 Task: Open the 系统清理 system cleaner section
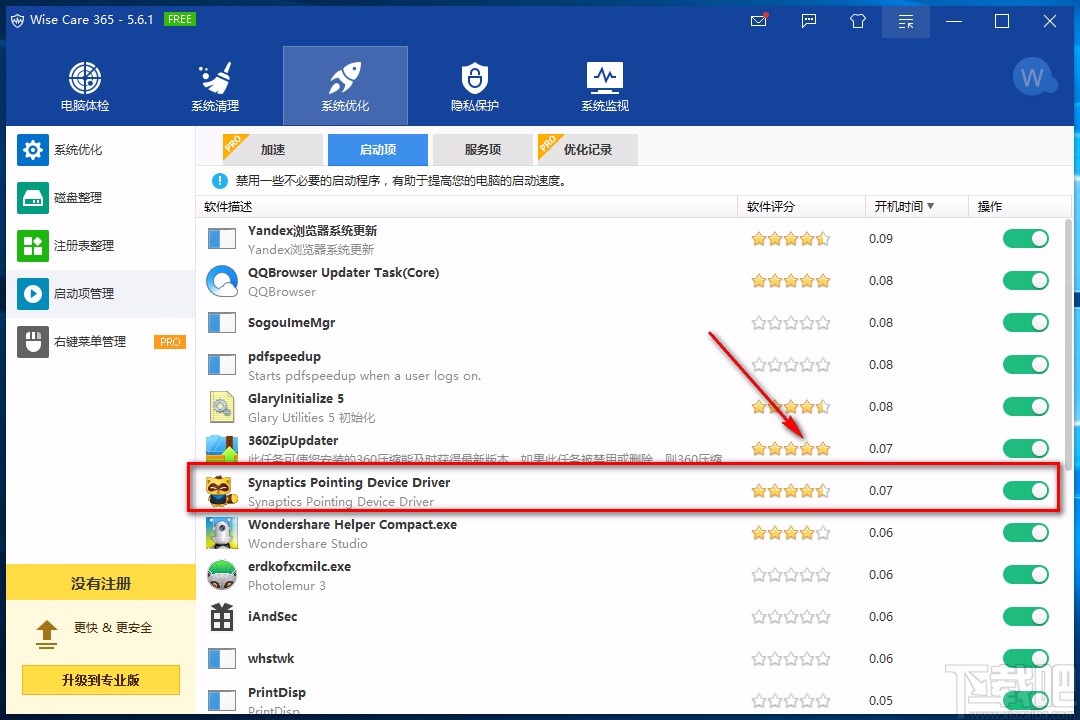pyautogui.click(x=215, y=86)
